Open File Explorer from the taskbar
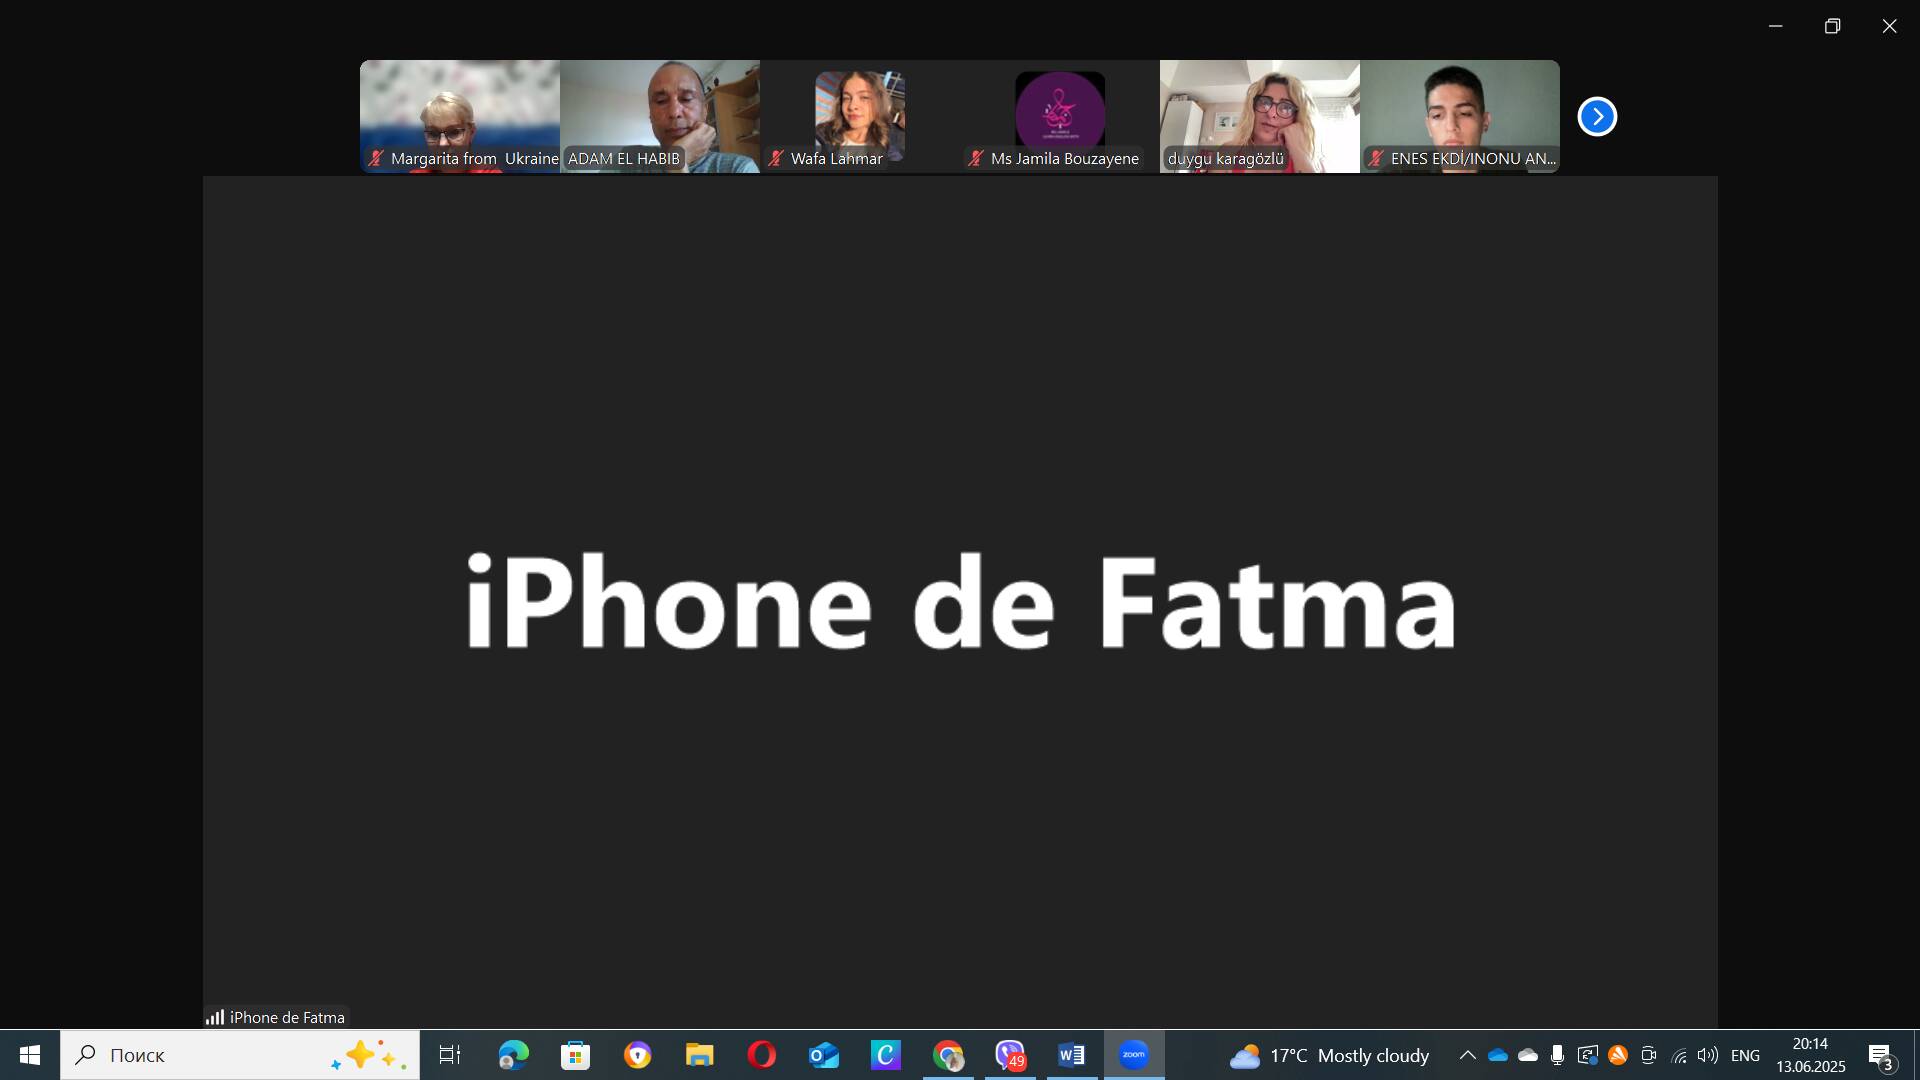This screenshot has height=1080, width=1920. [699, 1055]
